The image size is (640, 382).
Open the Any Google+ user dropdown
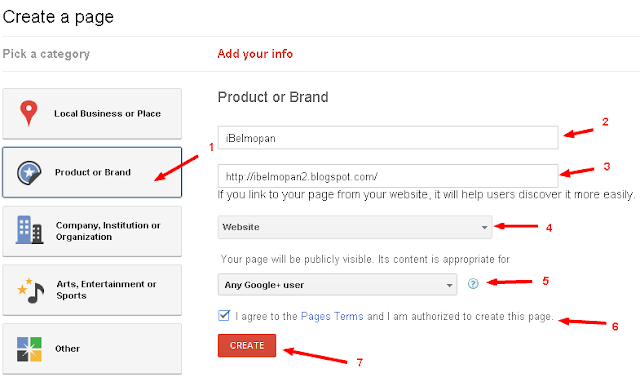pyautogui.click(x=337, y=284)
